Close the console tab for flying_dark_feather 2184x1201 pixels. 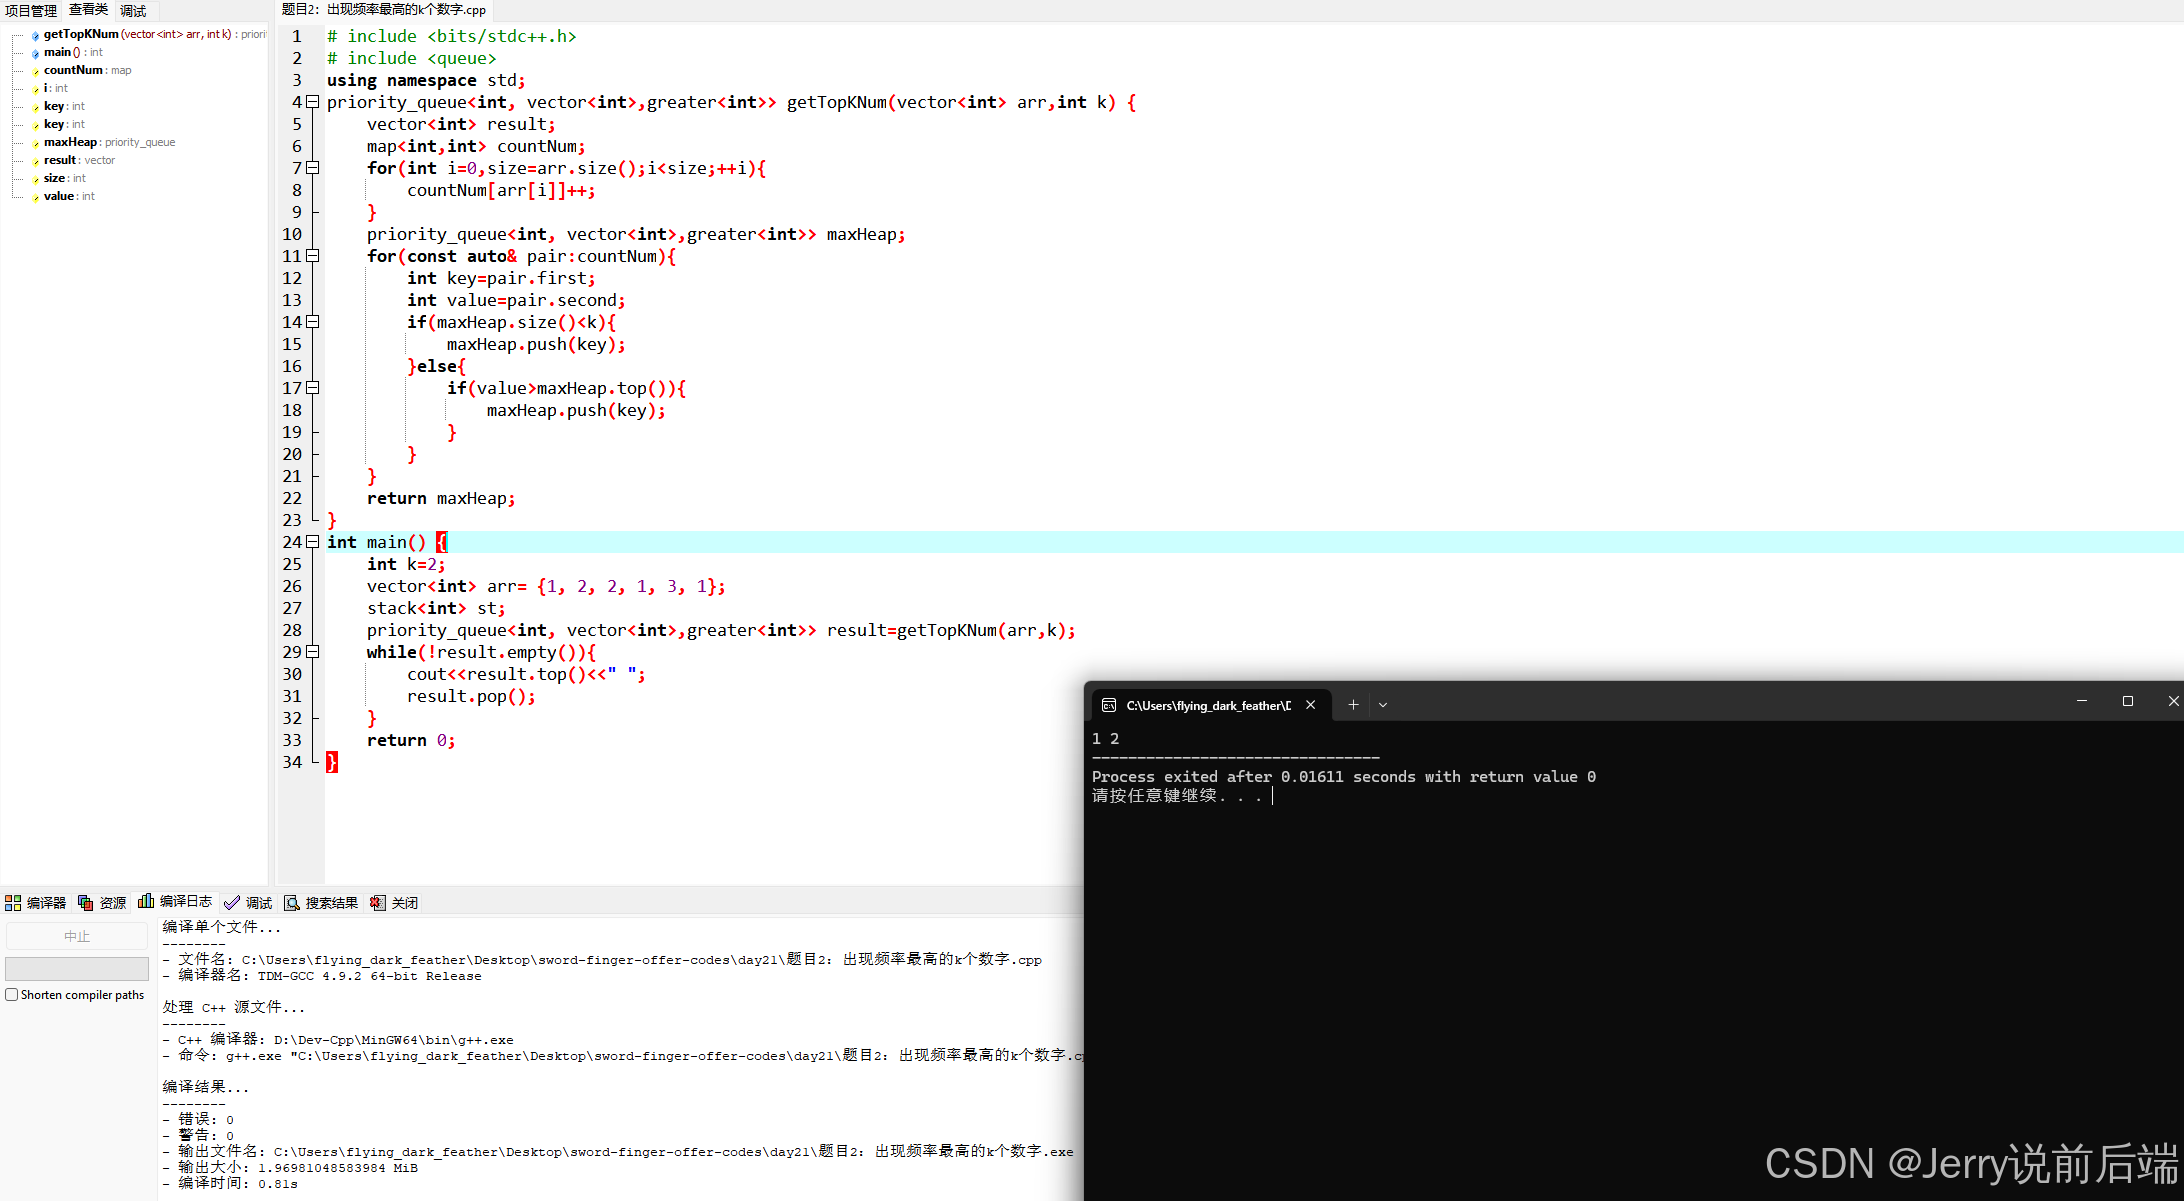pos(1310,705)
